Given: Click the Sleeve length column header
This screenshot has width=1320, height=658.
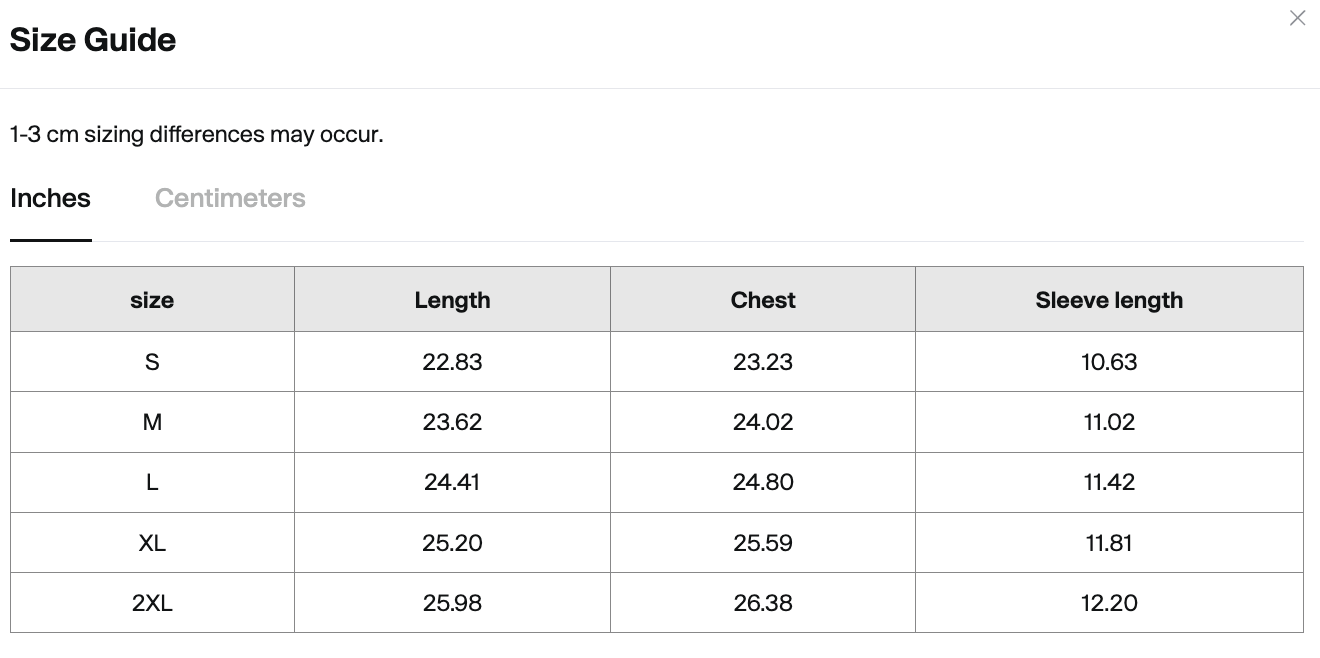Looking at the screenshot, I should [1109, 300].
